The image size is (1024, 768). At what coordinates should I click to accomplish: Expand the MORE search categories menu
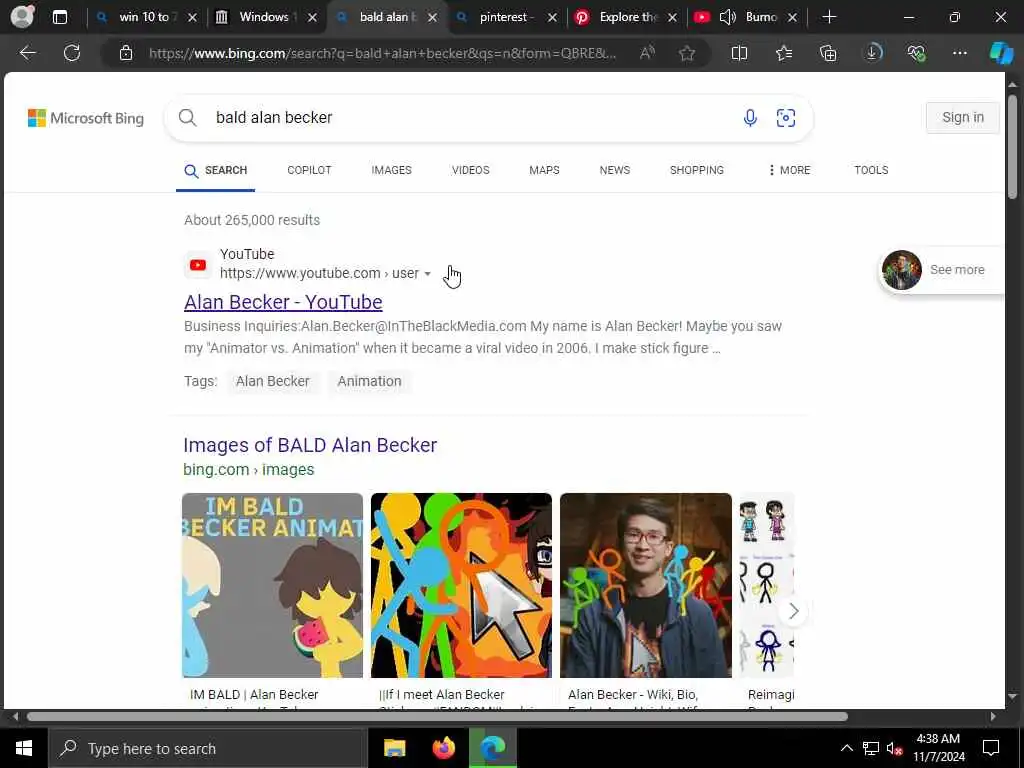click(x=789, y=170)
